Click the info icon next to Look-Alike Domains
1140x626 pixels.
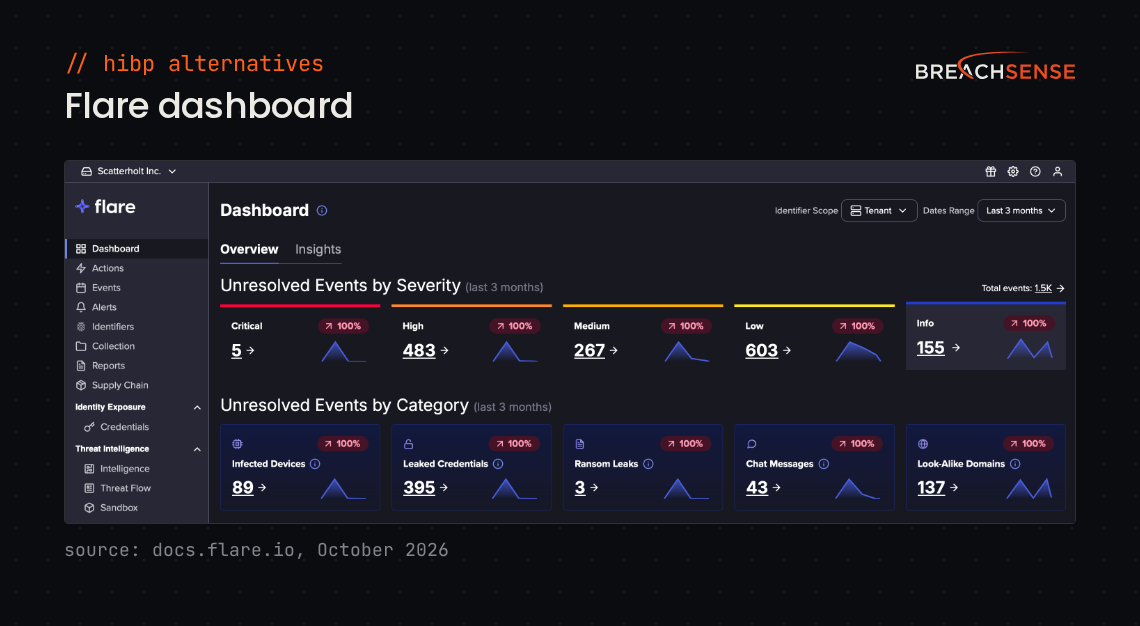[1015, 464]
